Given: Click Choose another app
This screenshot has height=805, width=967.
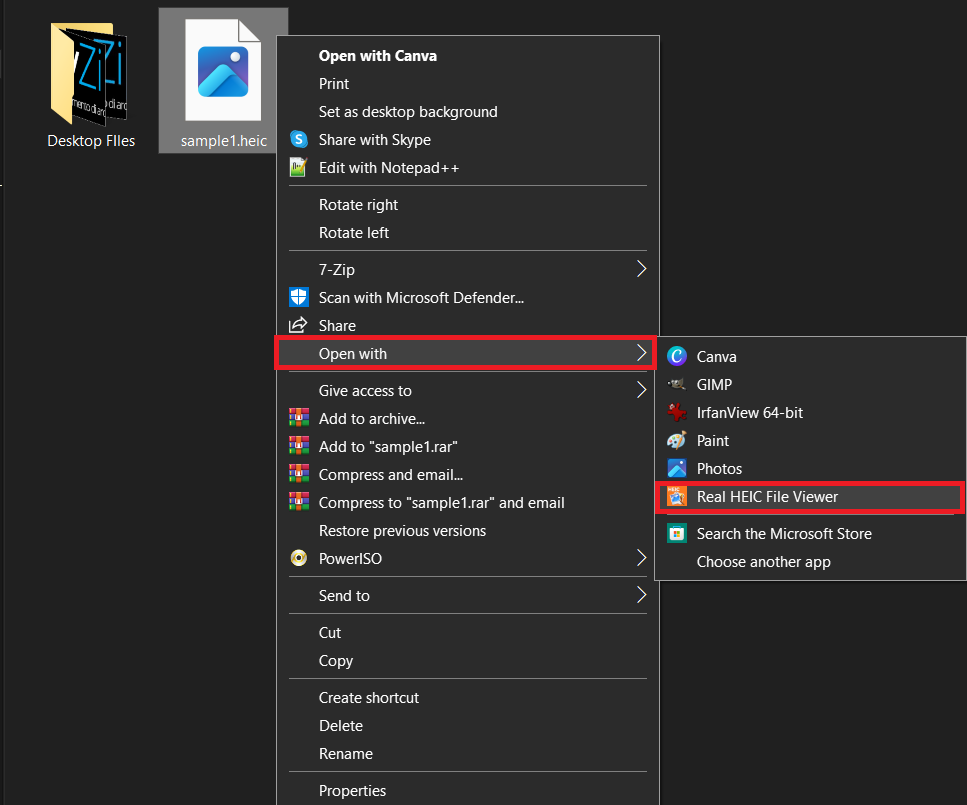Looking at the screenshot, I should (764, 561).
